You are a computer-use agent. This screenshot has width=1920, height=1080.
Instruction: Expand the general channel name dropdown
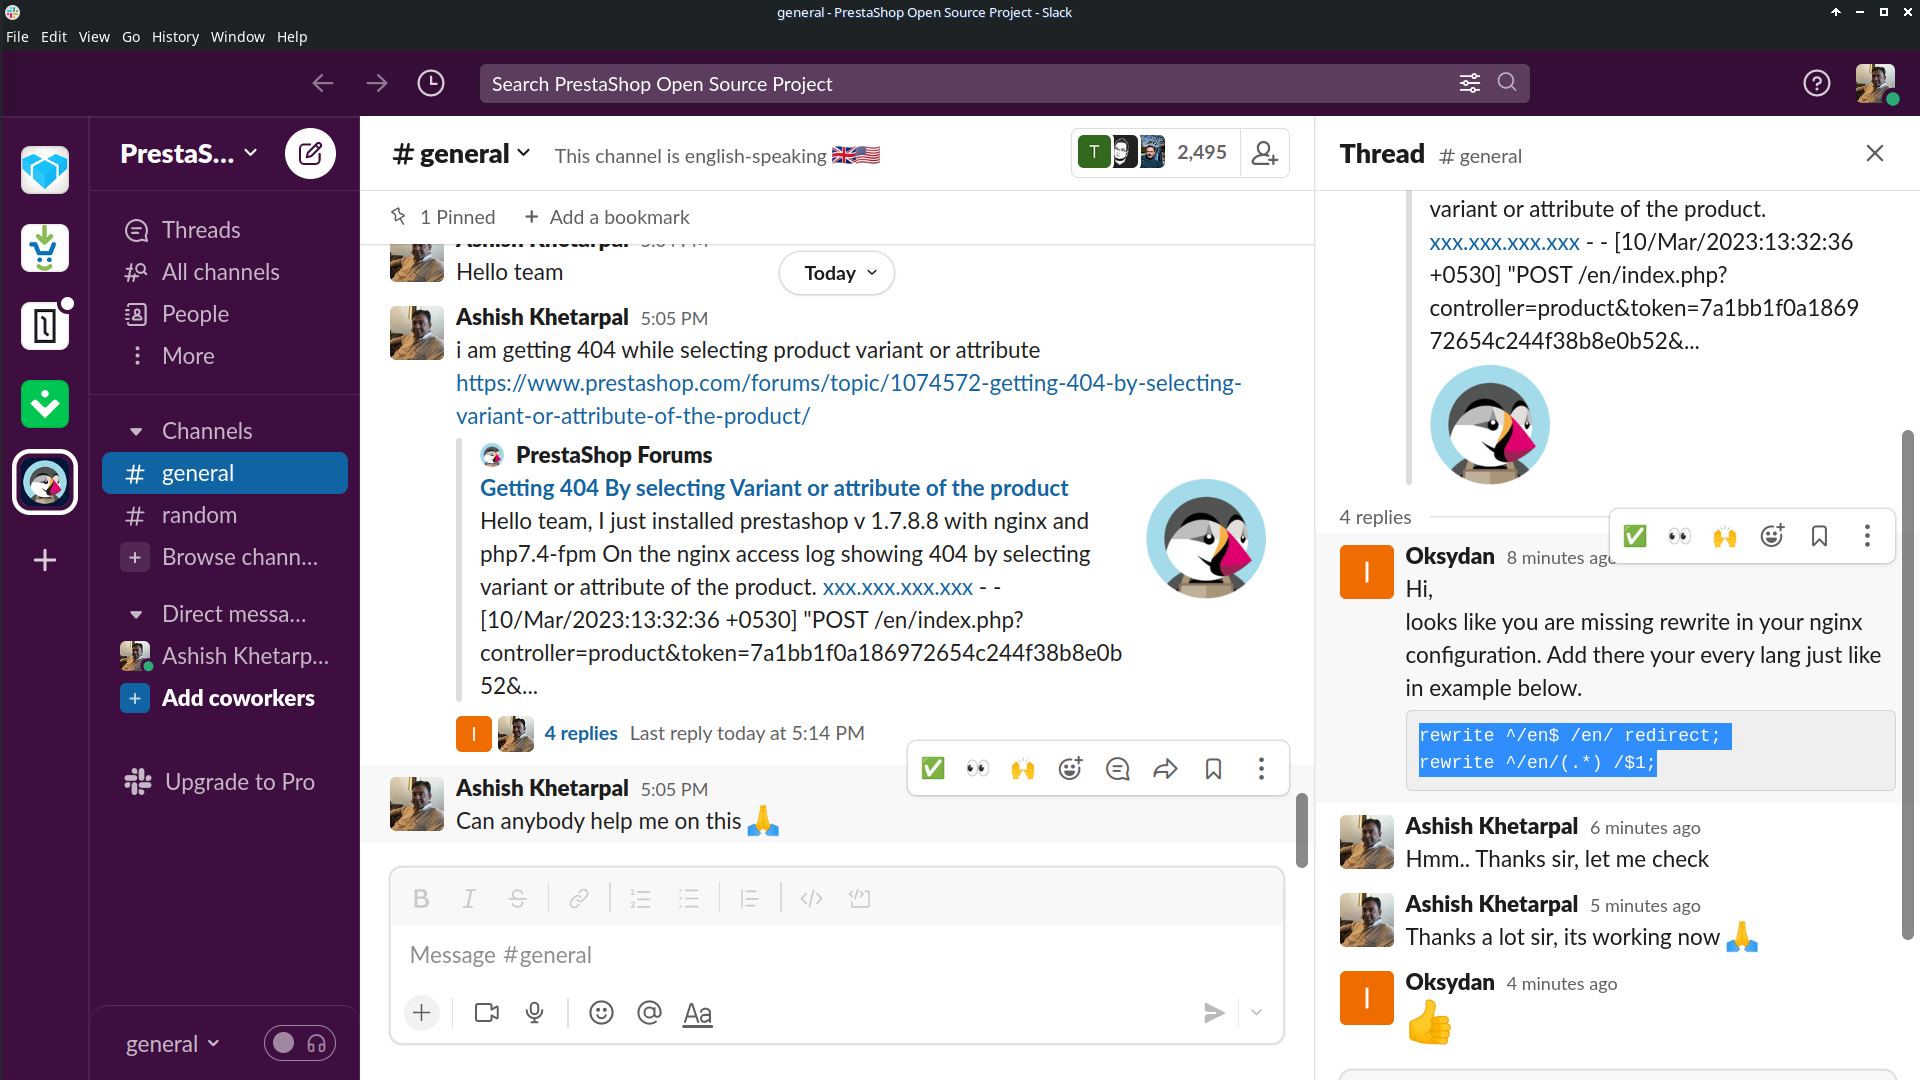click(x=462, y=154)
